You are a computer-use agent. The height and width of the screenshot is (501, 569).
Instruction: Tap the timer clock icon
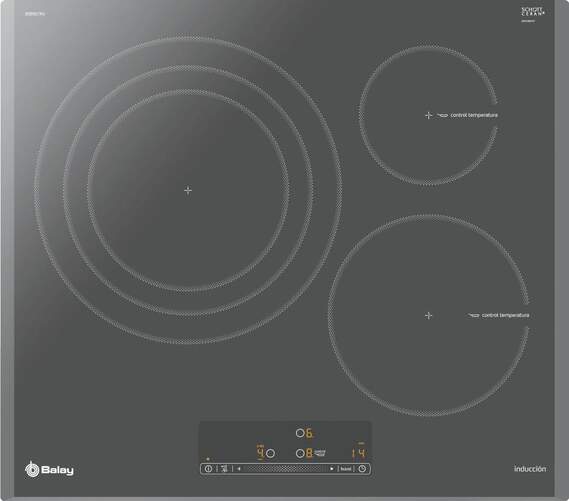pyautogui.click(x=362, y=469)
